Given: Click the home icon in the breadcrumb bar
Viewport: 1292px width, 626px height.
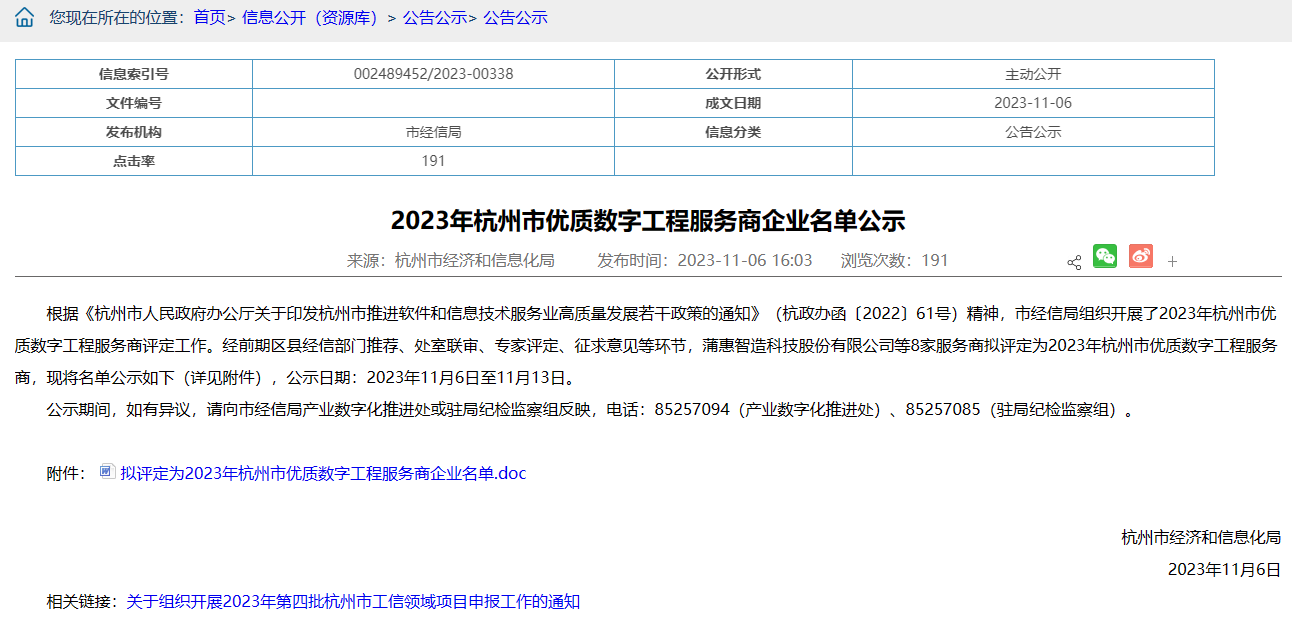Looking at the screenshot, I should click(24, 18).
